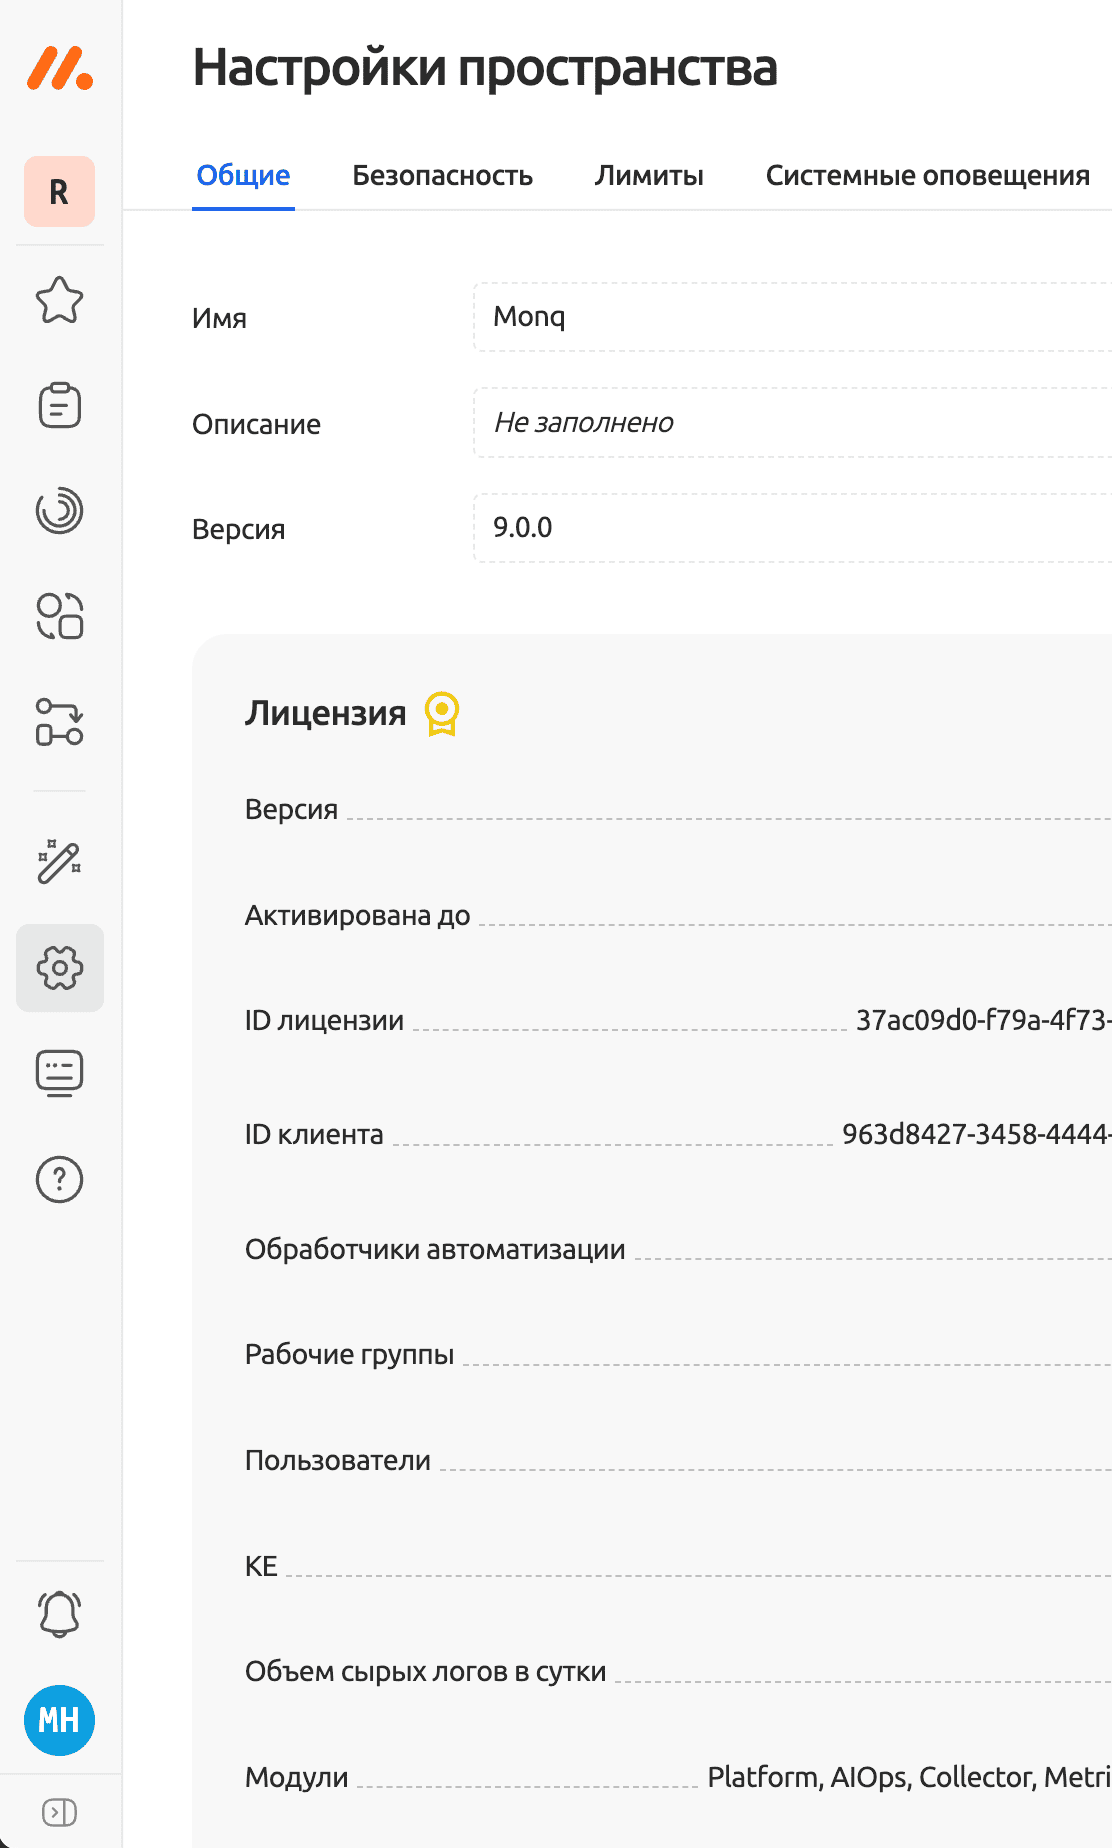This screenshot has height=1848, width=1112.
Task: Switch to the Общие tab
Action: coord(243,176)
